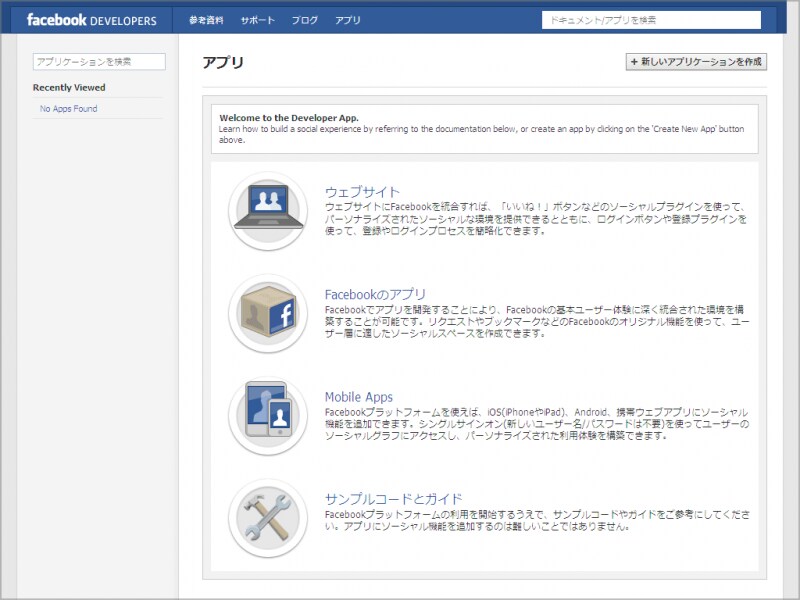Open ブログ from the top navigation bar
The image size is (800, 600).
tap(305, 20)
